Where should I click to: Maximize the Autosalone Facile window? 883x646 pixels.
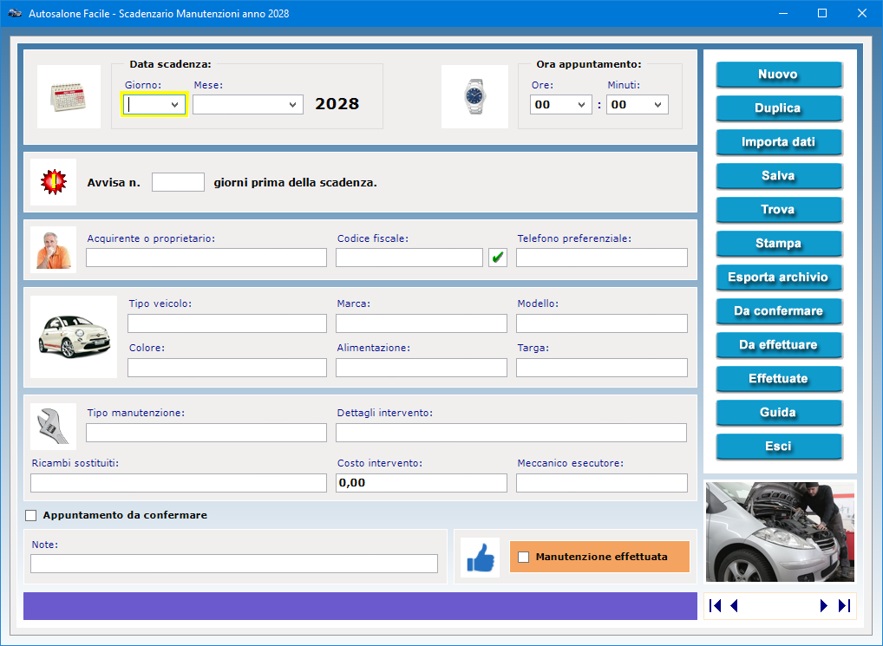click(x=822, y=13)
